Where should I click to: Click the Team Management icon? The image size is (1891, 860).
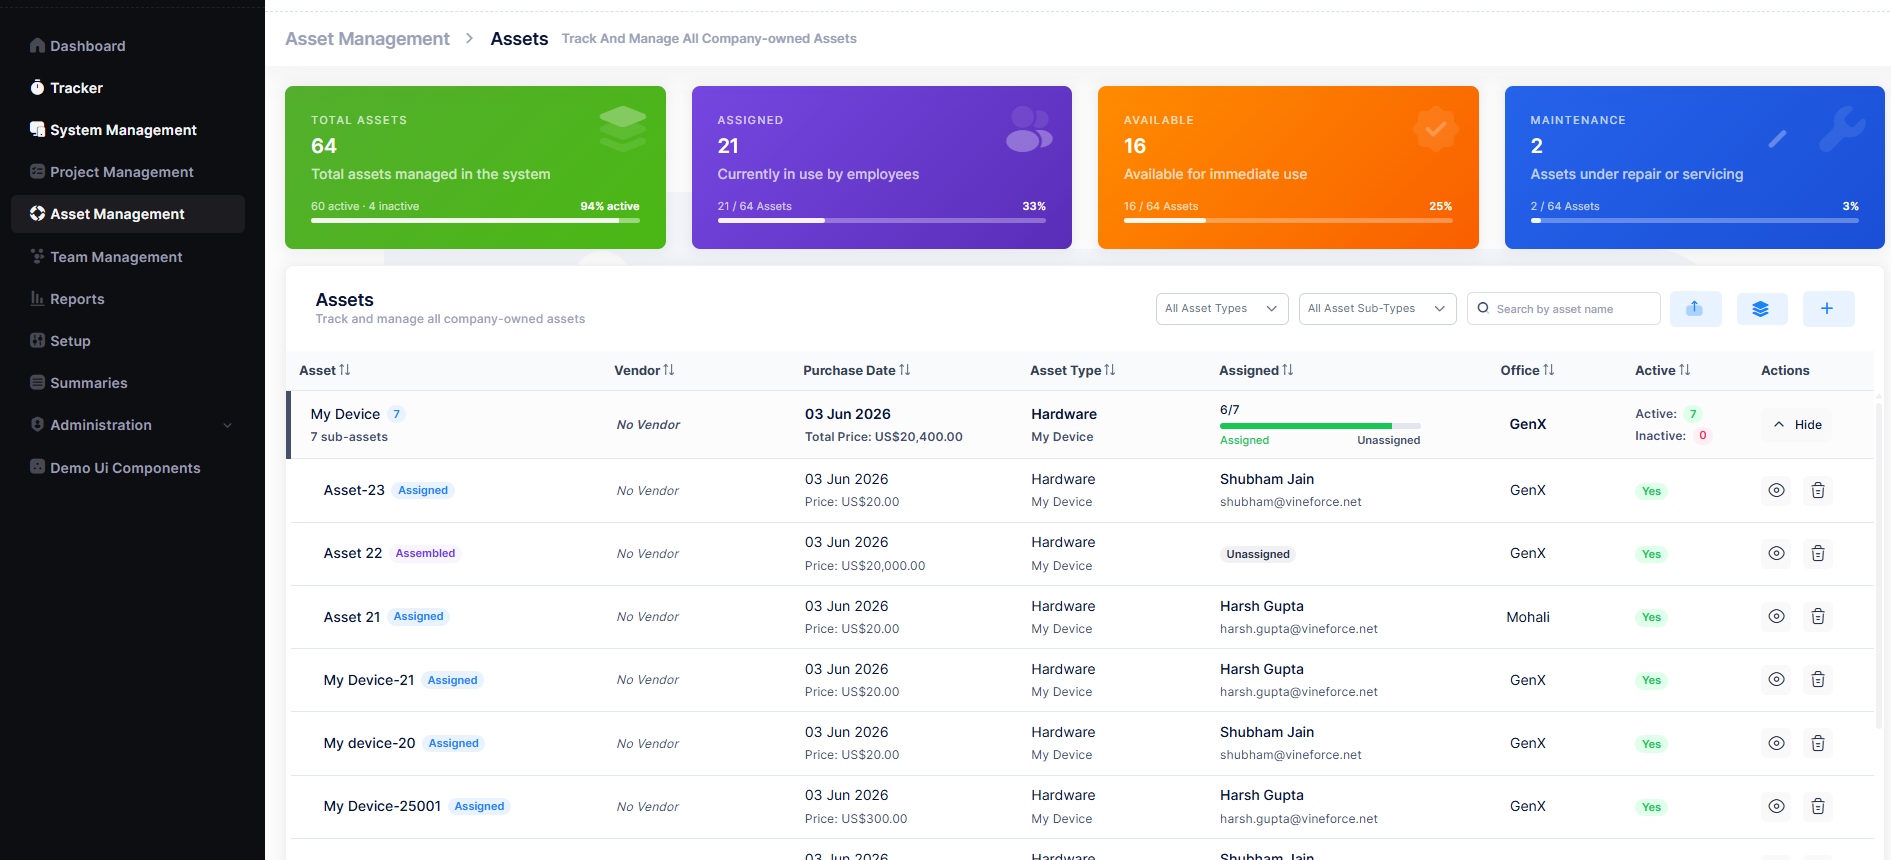coord(37,257)
